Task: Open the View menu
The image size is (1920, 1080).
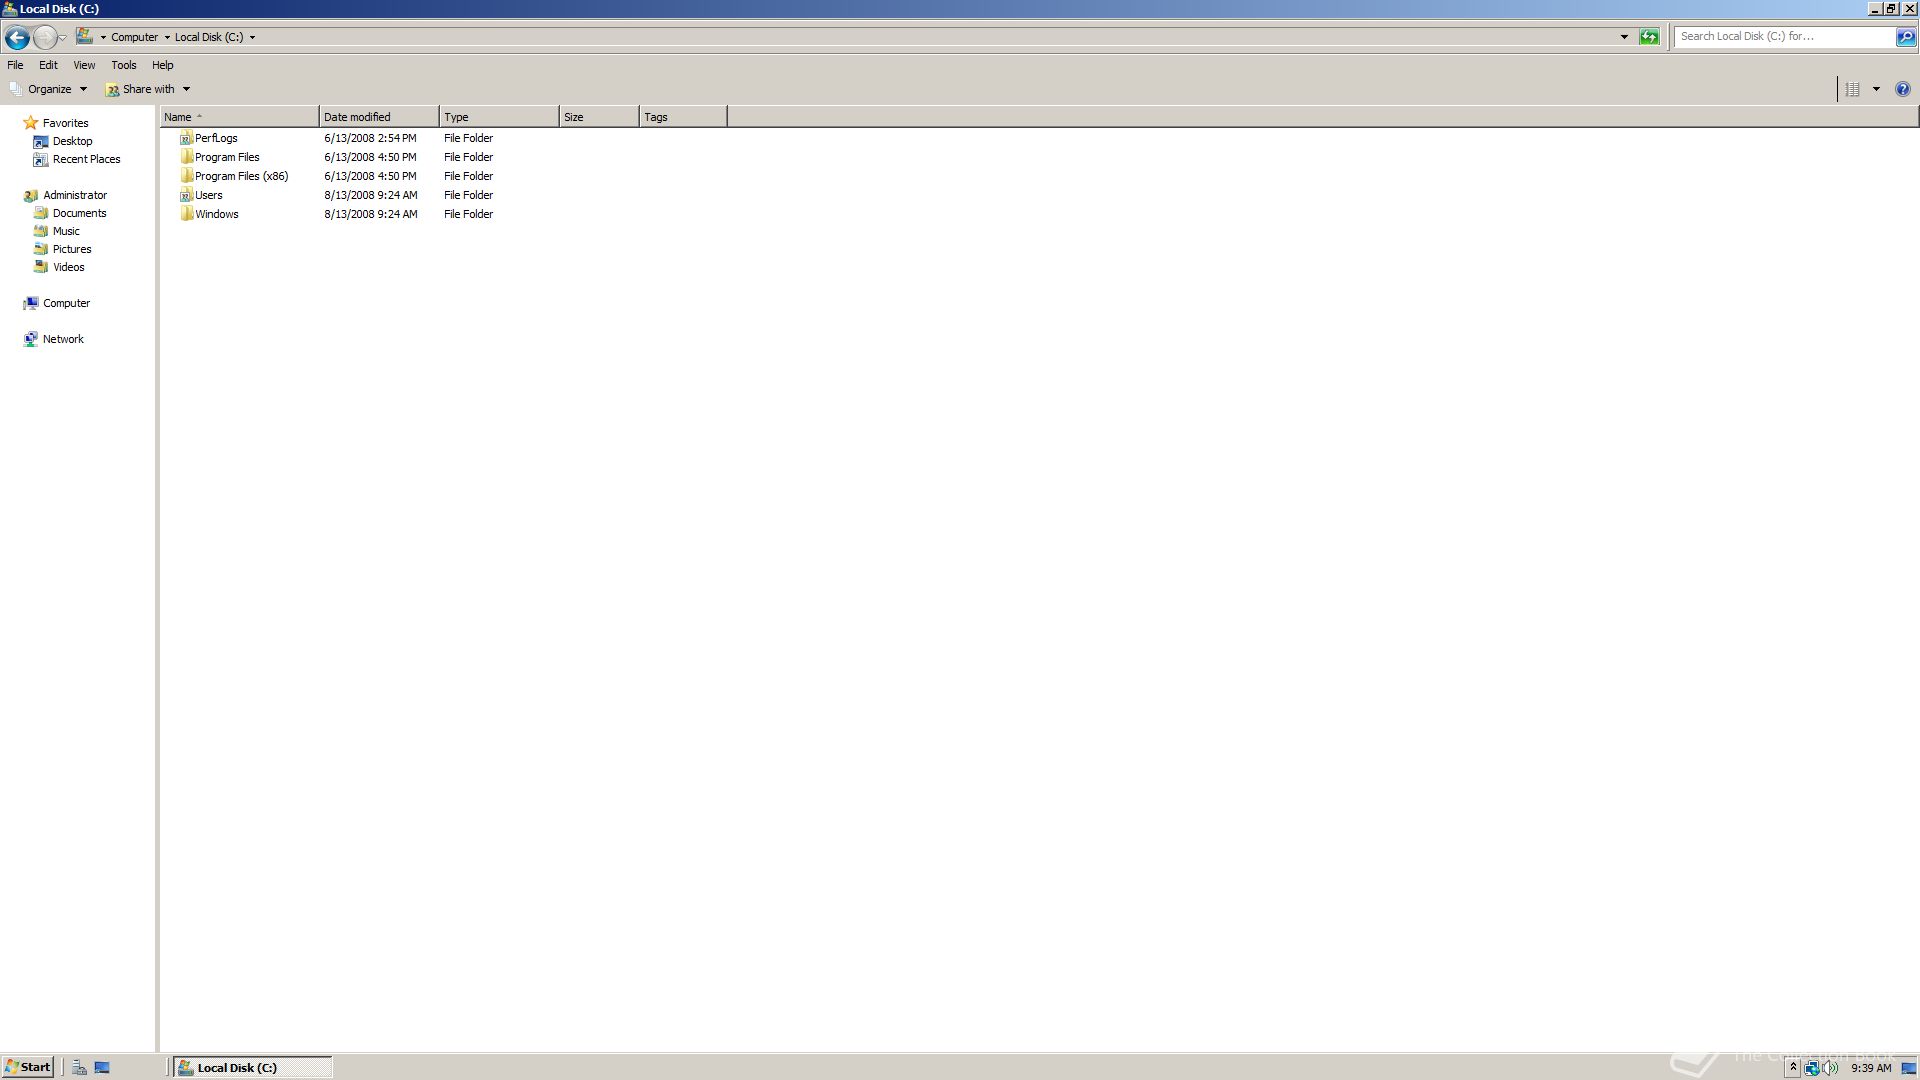Action: click(x=84, y=65)
